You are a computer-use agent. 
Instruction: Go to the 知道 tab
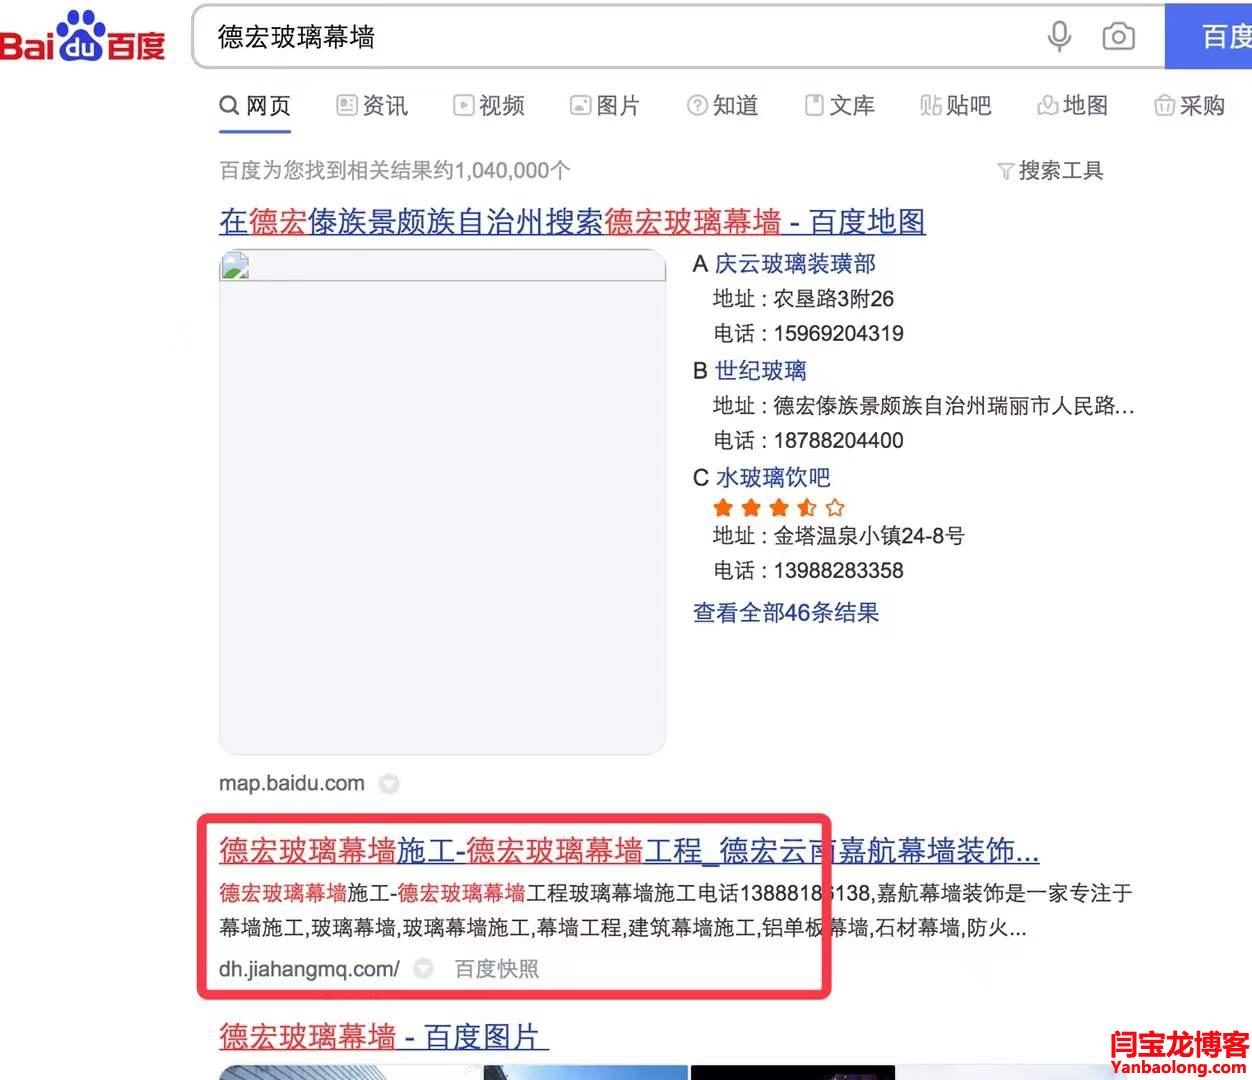coord(722,105)
